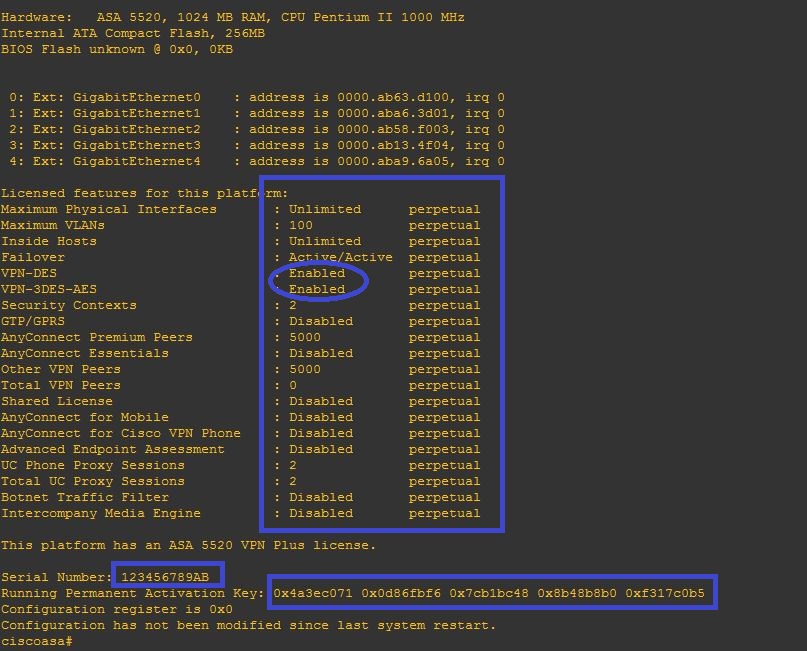The image size is (807, 651).
Task: Click the Maximum Physical Interfaces label
Action: pyautogui.click(x=109, y=209)
